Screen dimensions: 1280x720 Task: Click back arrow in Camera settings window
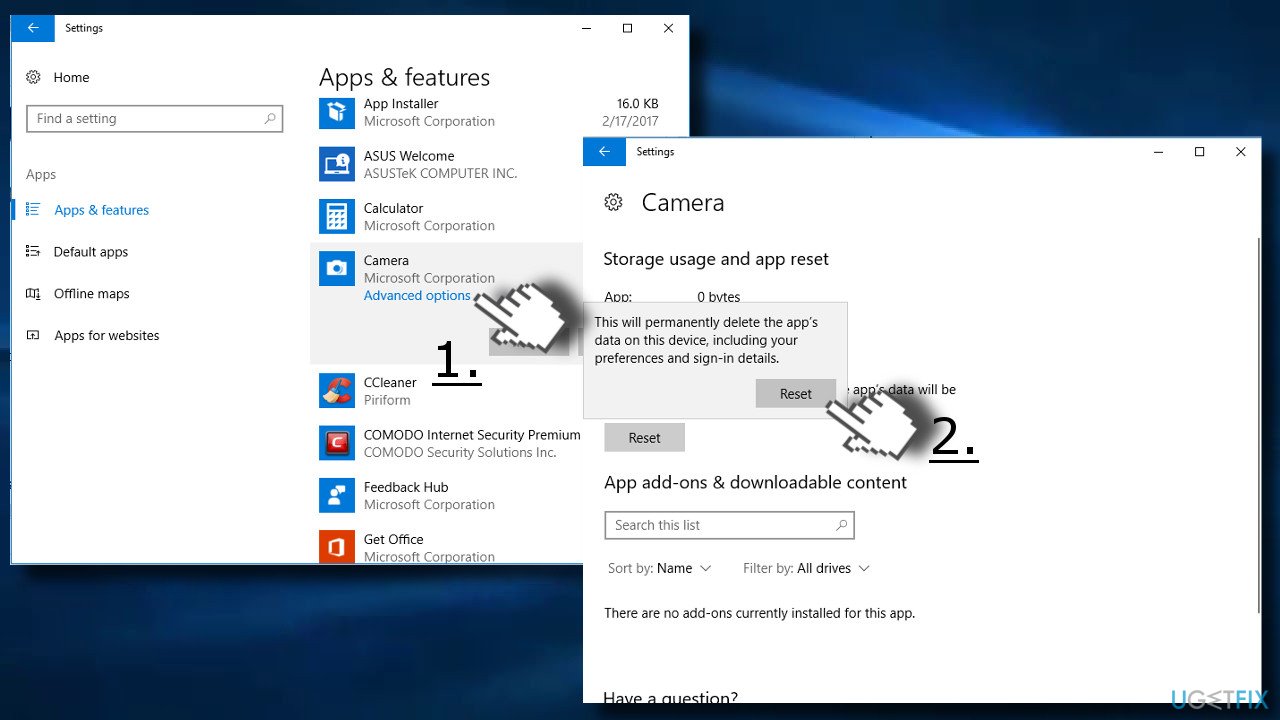click(x=604, y=152)
